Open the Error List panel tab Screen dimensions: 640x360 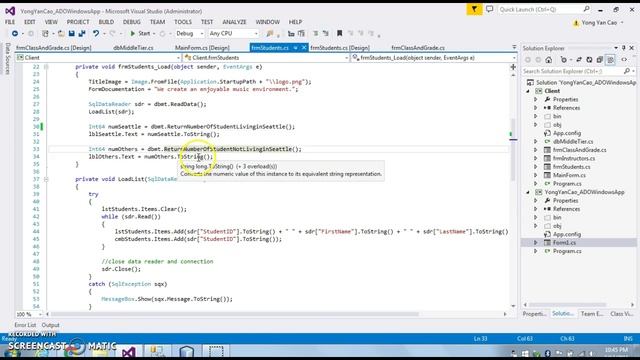coord(25,325)
